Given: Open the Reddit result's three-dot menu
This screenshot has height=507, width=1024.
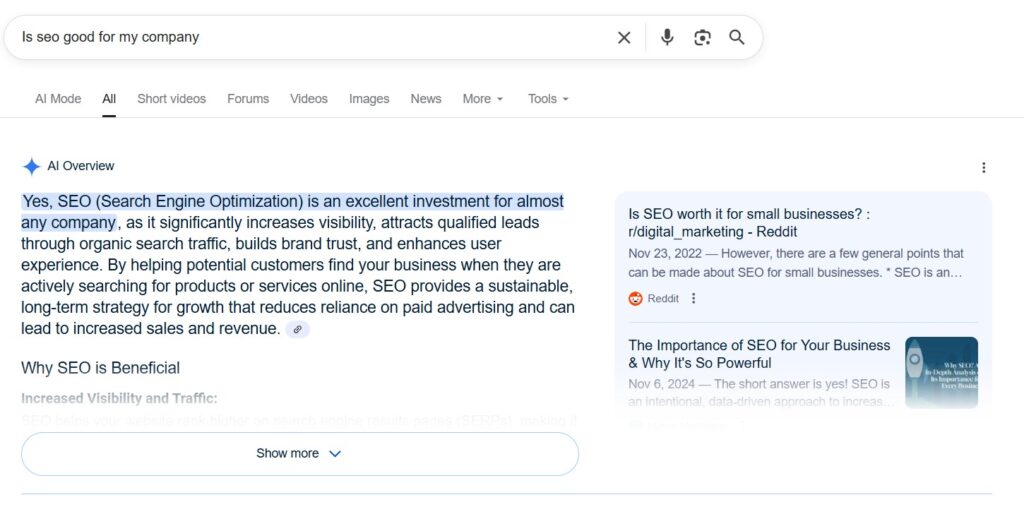Looking at the screenshot, I should 694,299.
